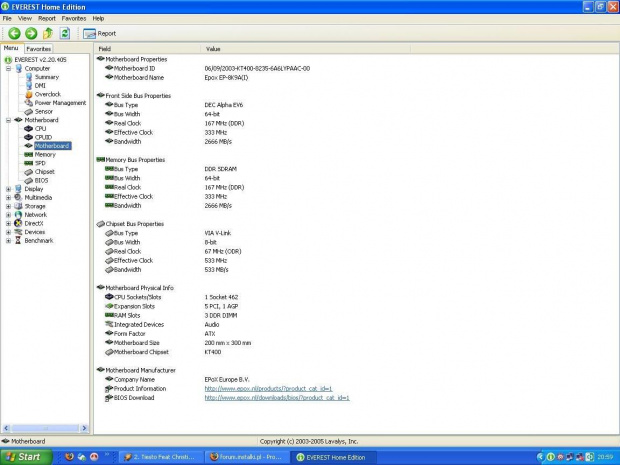This screenshot has height=465, width=620.
Task: Open the Favorites menu in menu bar
Action: (73, 18)
